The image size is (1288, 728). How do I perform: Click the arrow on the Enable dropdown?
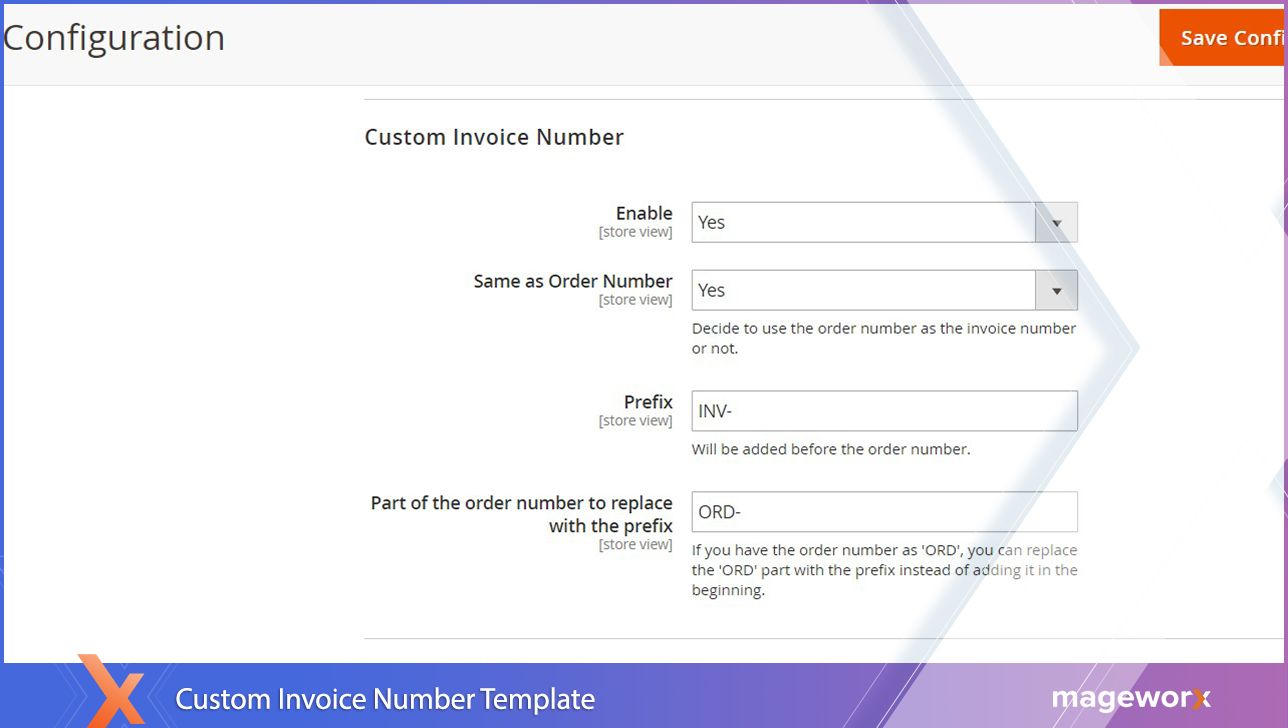coord(1056,222)
